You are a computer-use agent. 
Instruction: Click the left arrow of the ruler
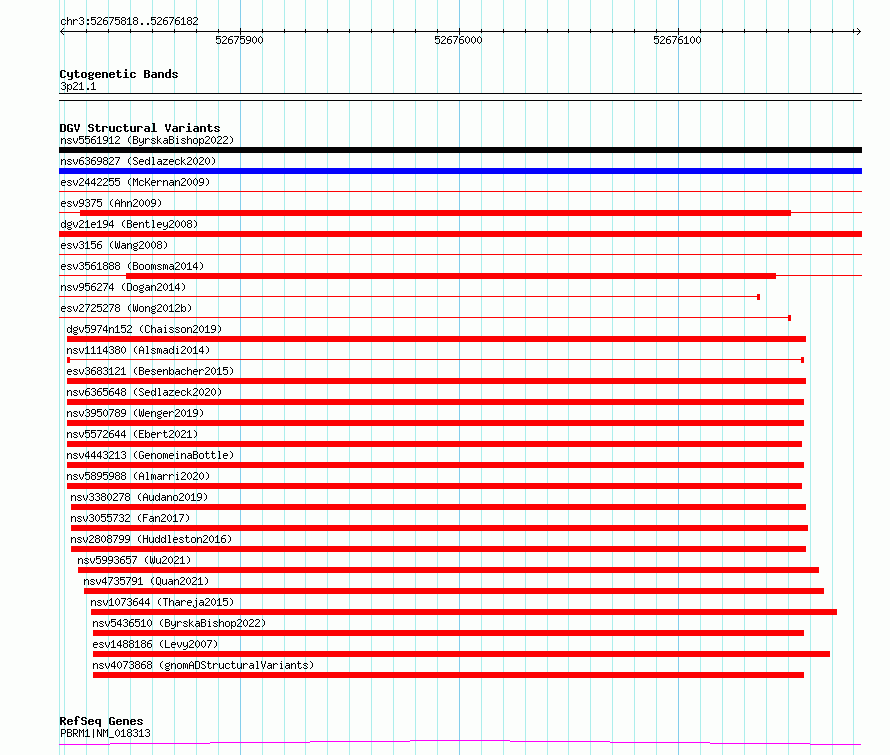click(x=62, y=32)
